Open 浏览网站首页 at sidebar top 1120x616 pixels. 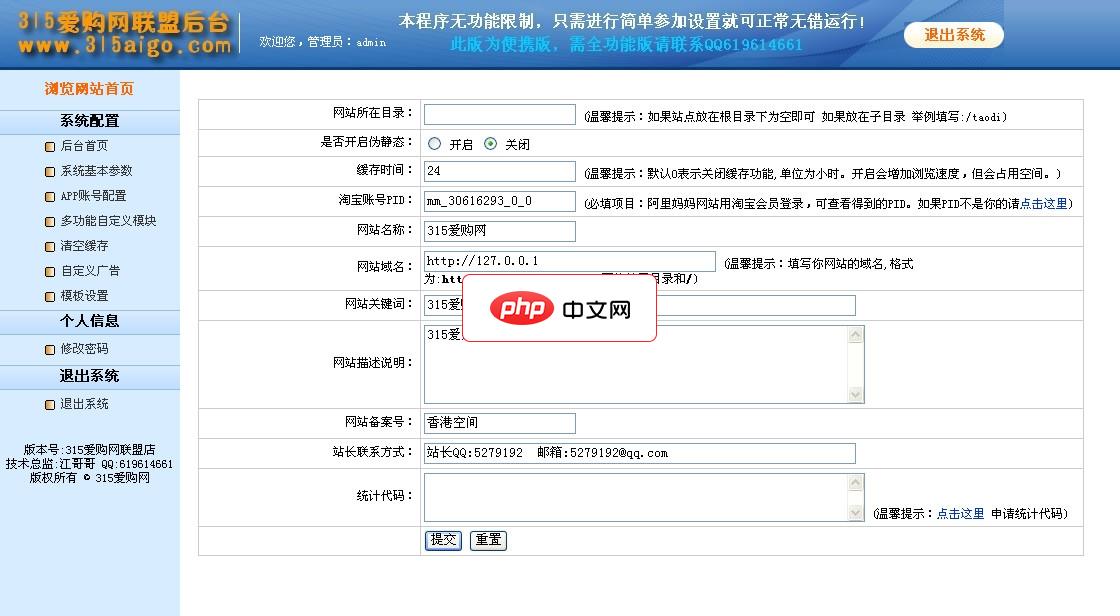89,91
